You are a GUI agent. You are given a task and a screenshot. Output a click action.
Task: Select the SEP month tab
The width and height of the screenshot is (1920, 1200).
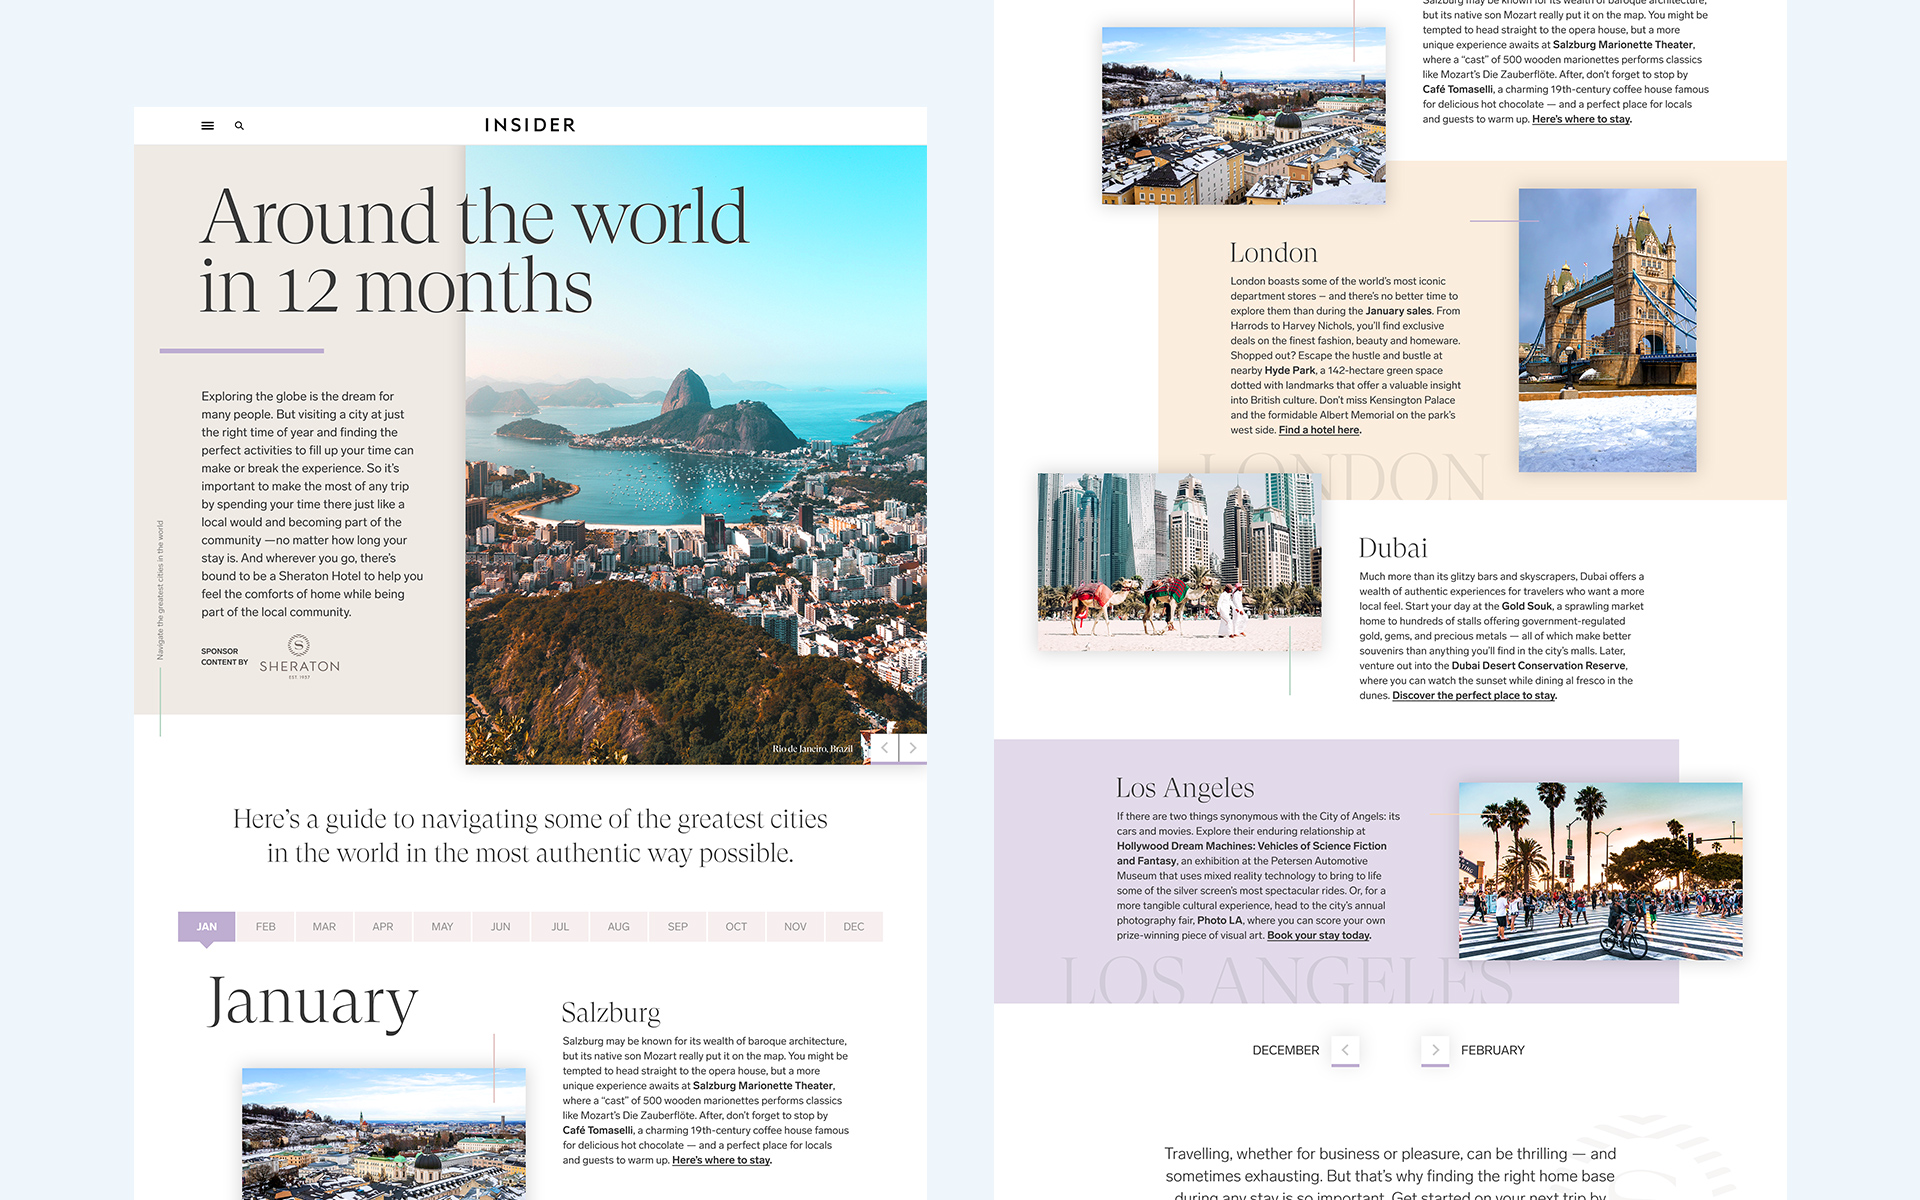(x=678, y=927)
